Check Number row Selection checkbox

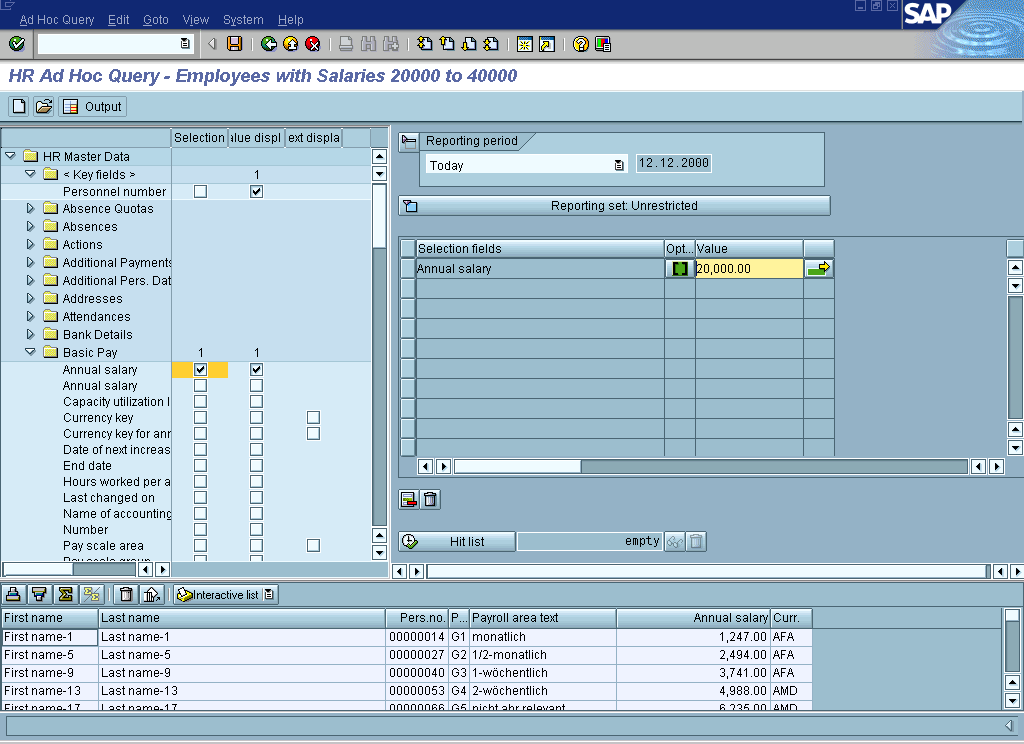(x=200, y=530)
